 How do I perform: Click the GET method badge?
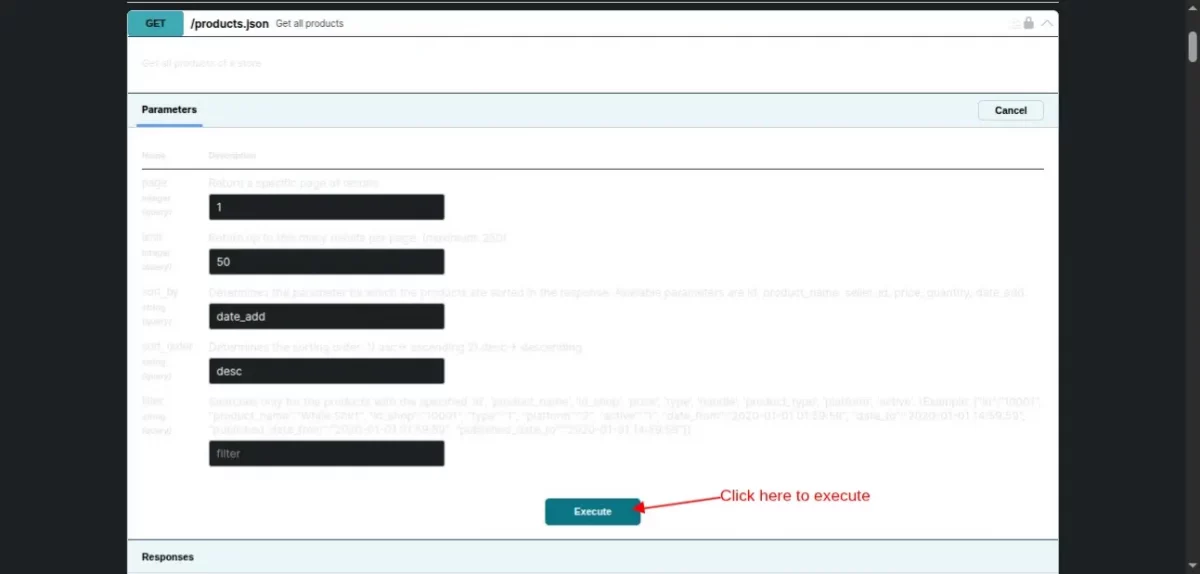click(x=155, y=23)
